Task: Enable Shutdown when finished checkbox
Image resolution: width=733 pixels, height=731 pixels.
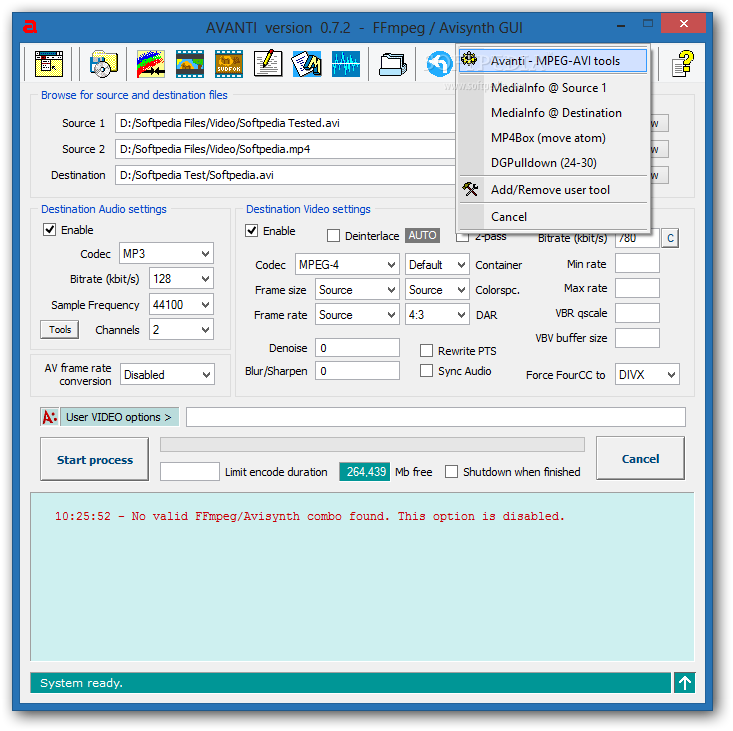Action: point(452,472)
